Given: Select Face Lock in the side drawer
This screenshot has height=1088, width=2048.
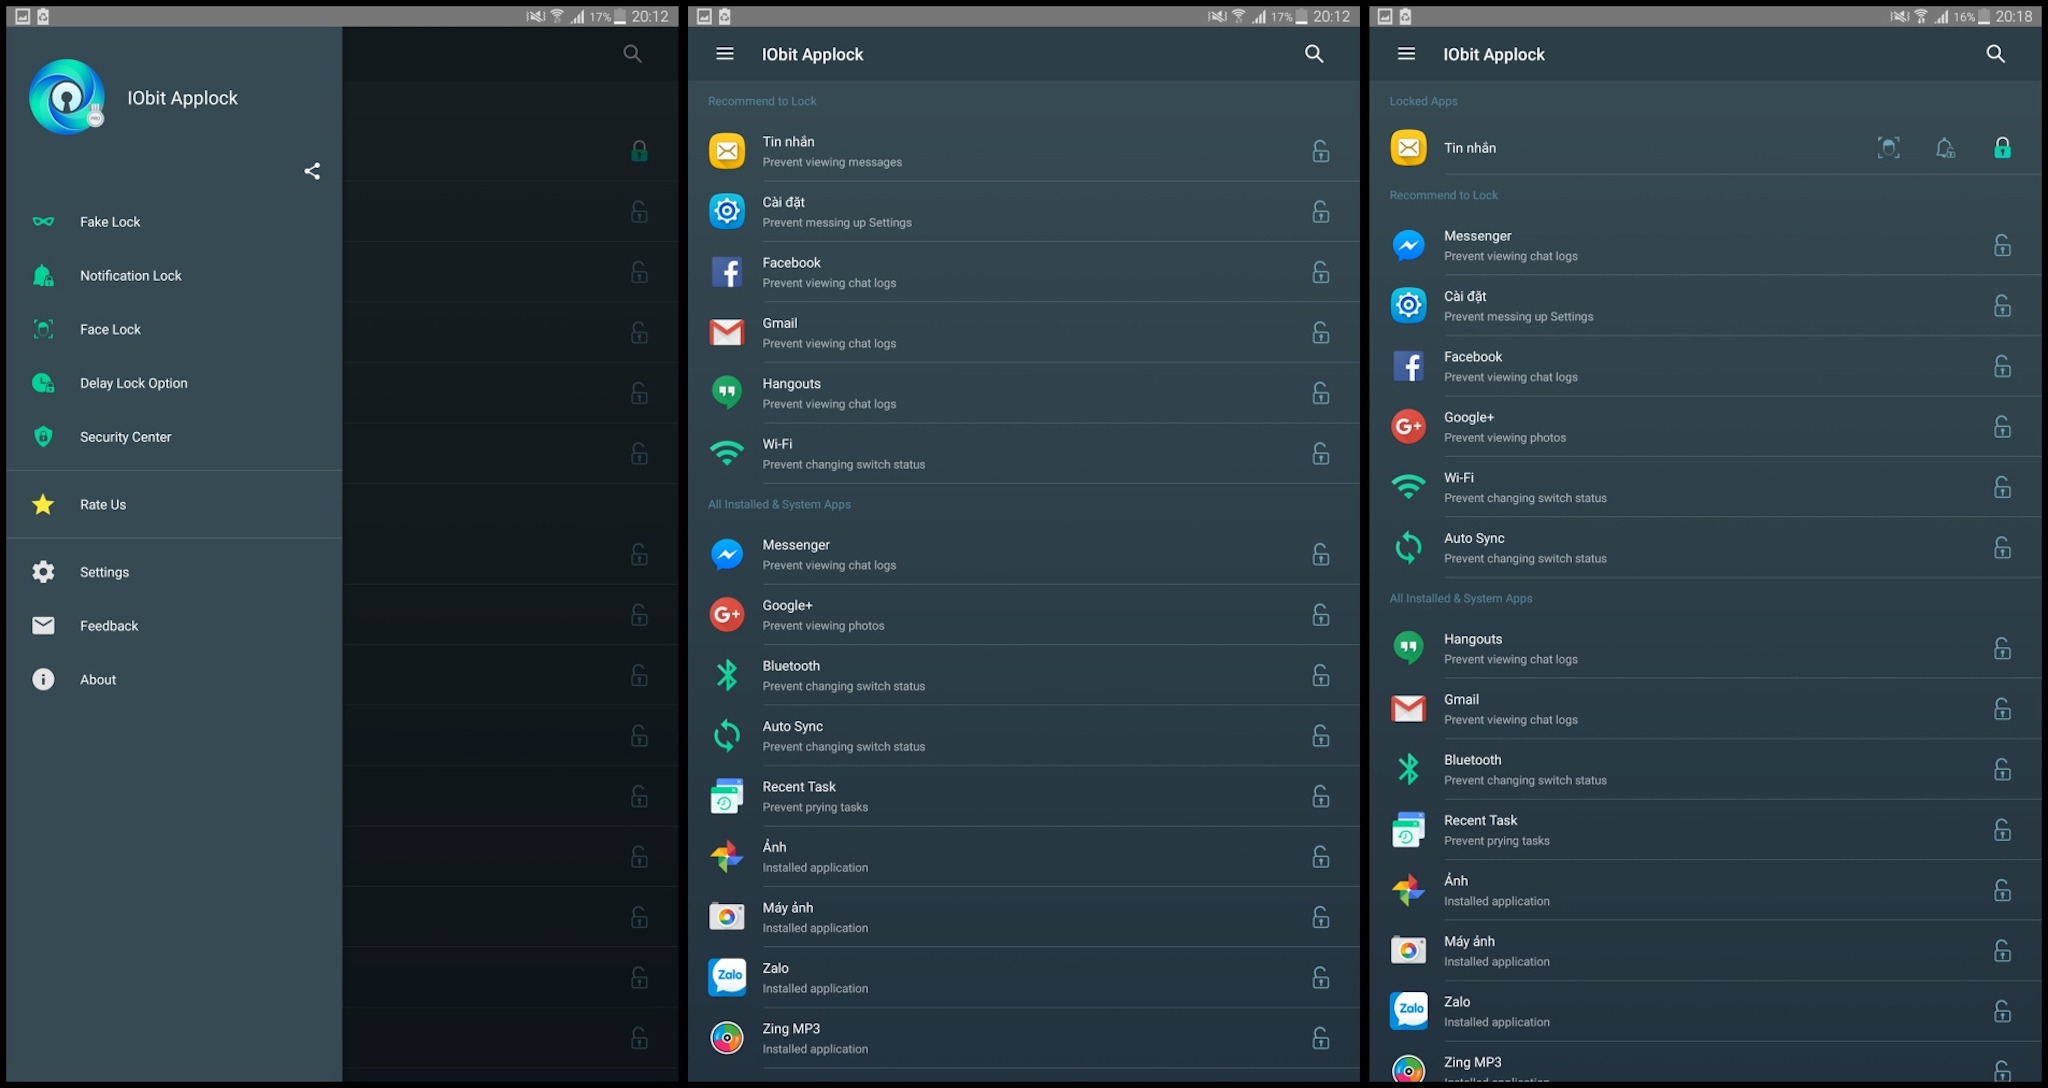Looking at the screenshot, I should click(x=174, y=330).
